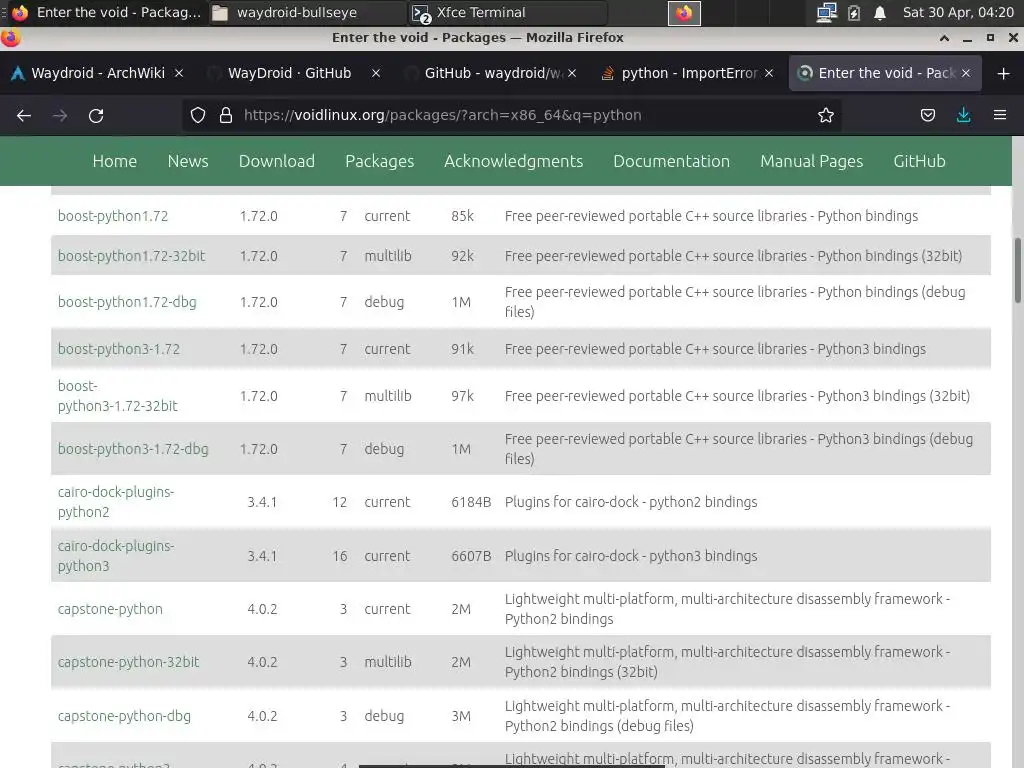The width and height of the screenshot is (1024, 768).
Task: Go back to the previous page
Action: coord(24,116)
